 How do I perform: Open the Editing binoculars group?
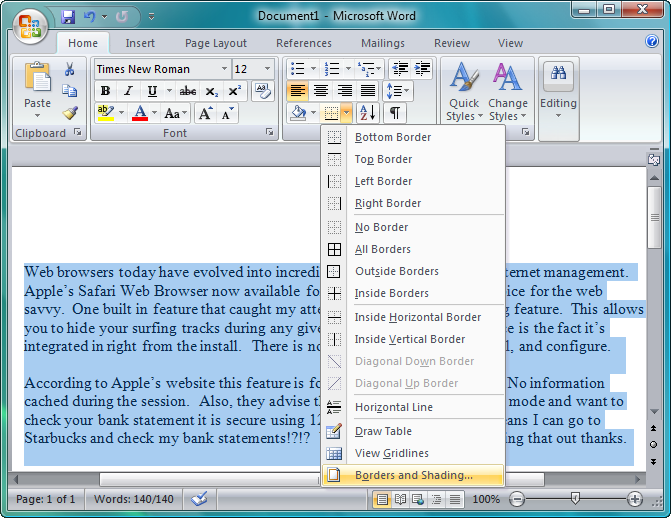[558, 75]
